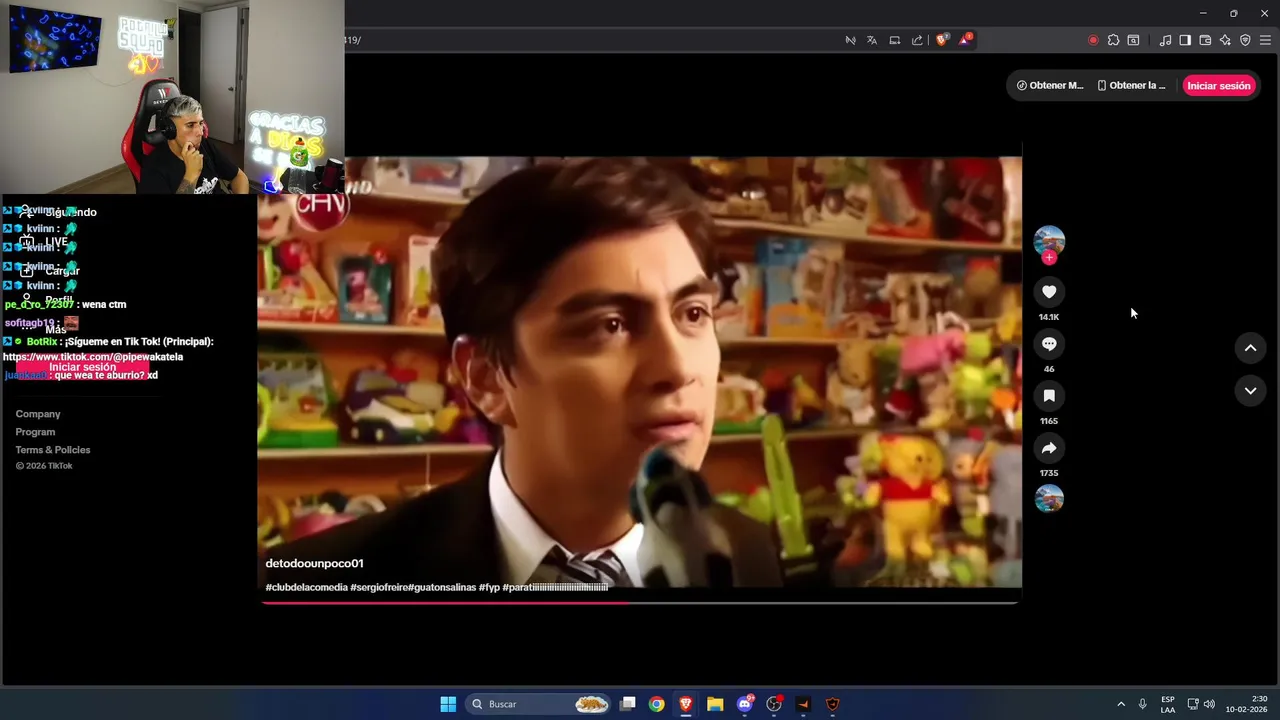Open the Windows Start menu
Screen dimensions: 1280x720
click(448, 704)
